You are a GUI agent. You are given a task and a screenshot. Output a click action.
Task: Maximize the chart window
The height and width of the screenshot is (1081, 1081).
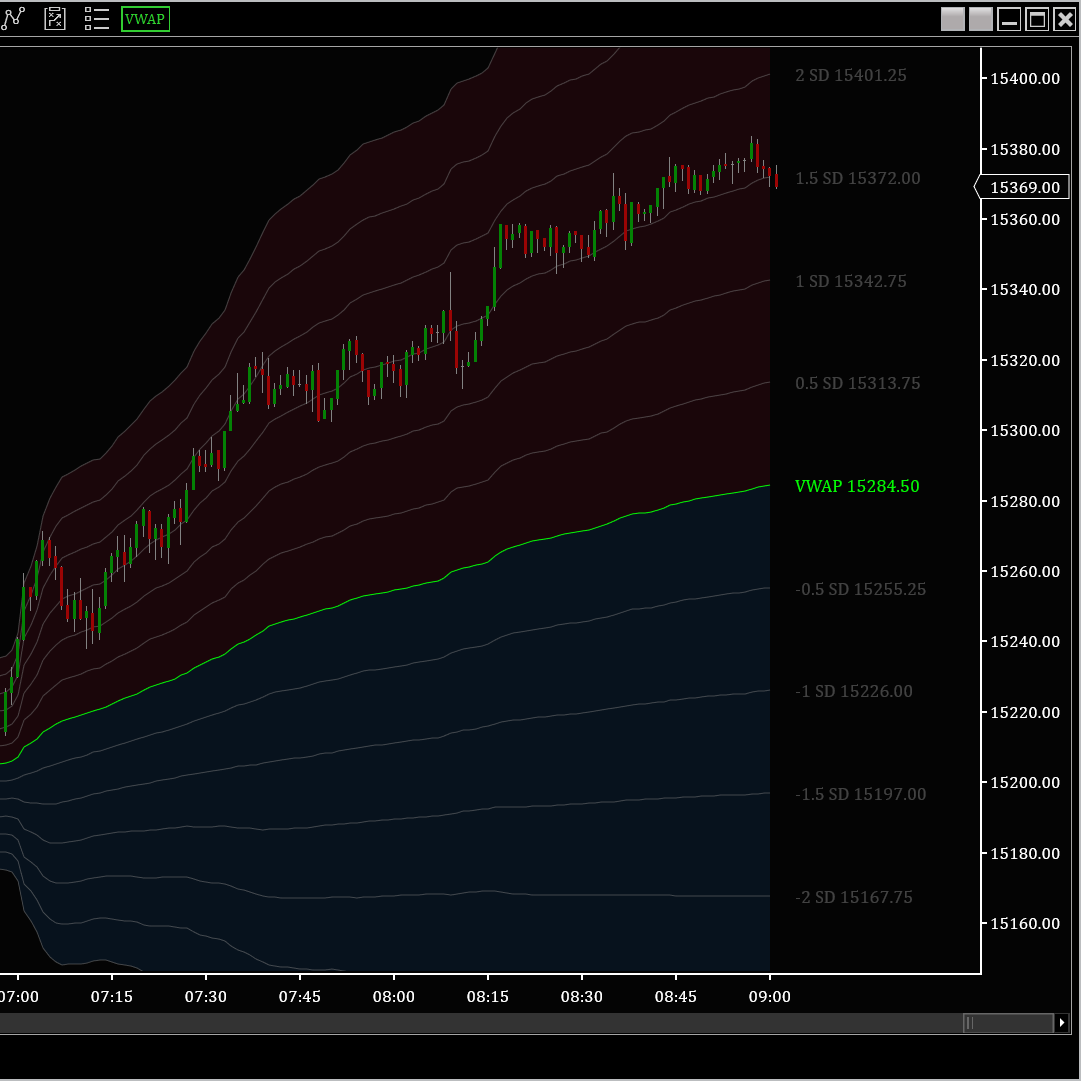[1037, 19]
